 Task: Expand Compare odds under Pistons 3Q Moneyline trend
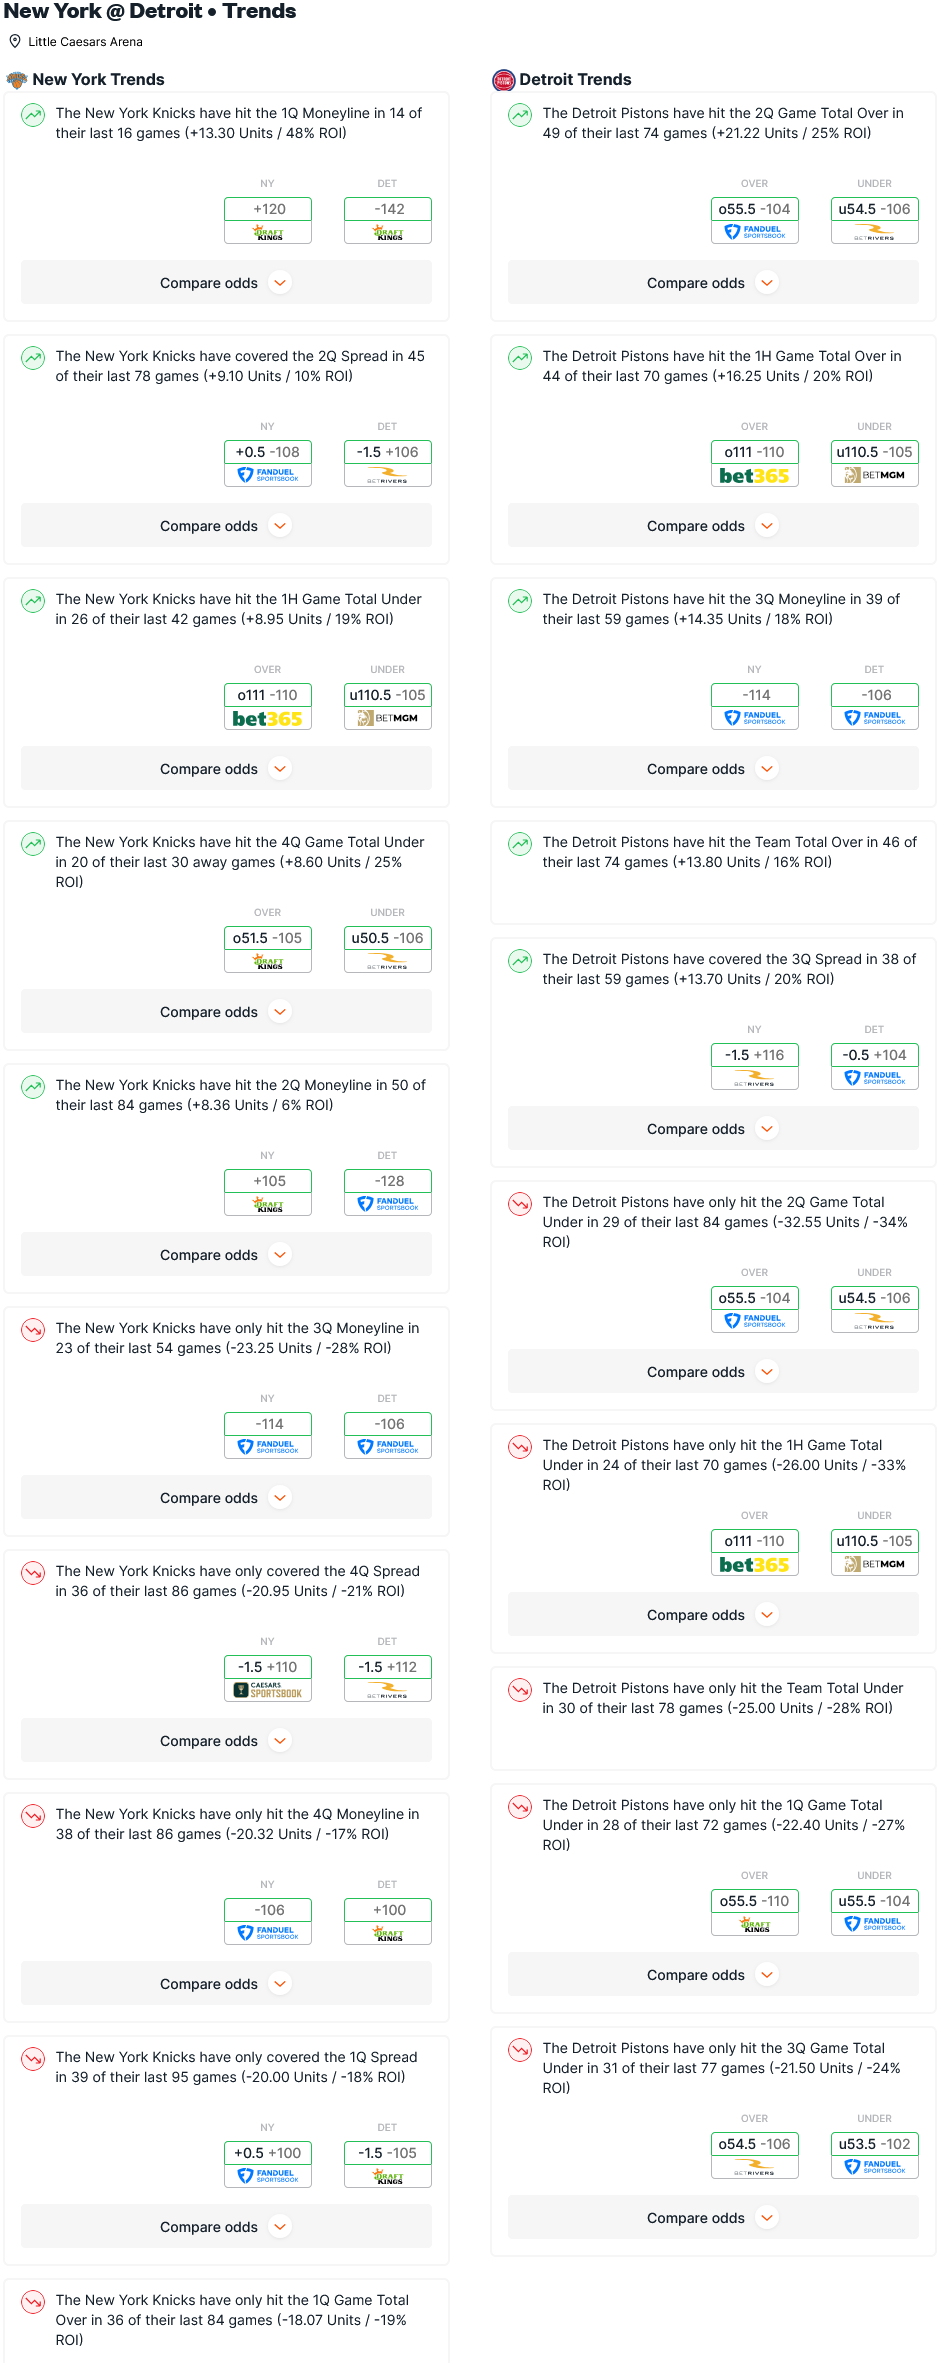click(713, 769)
